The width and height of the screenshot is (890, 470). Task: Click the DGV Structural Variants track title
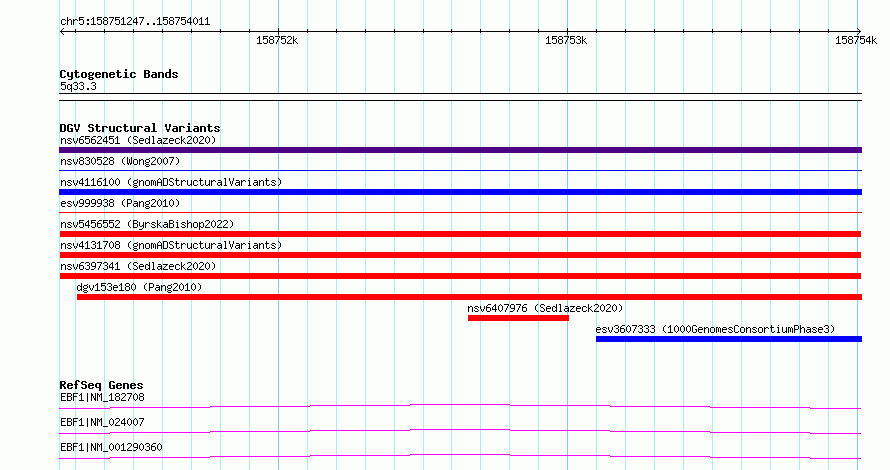[140, 128]
